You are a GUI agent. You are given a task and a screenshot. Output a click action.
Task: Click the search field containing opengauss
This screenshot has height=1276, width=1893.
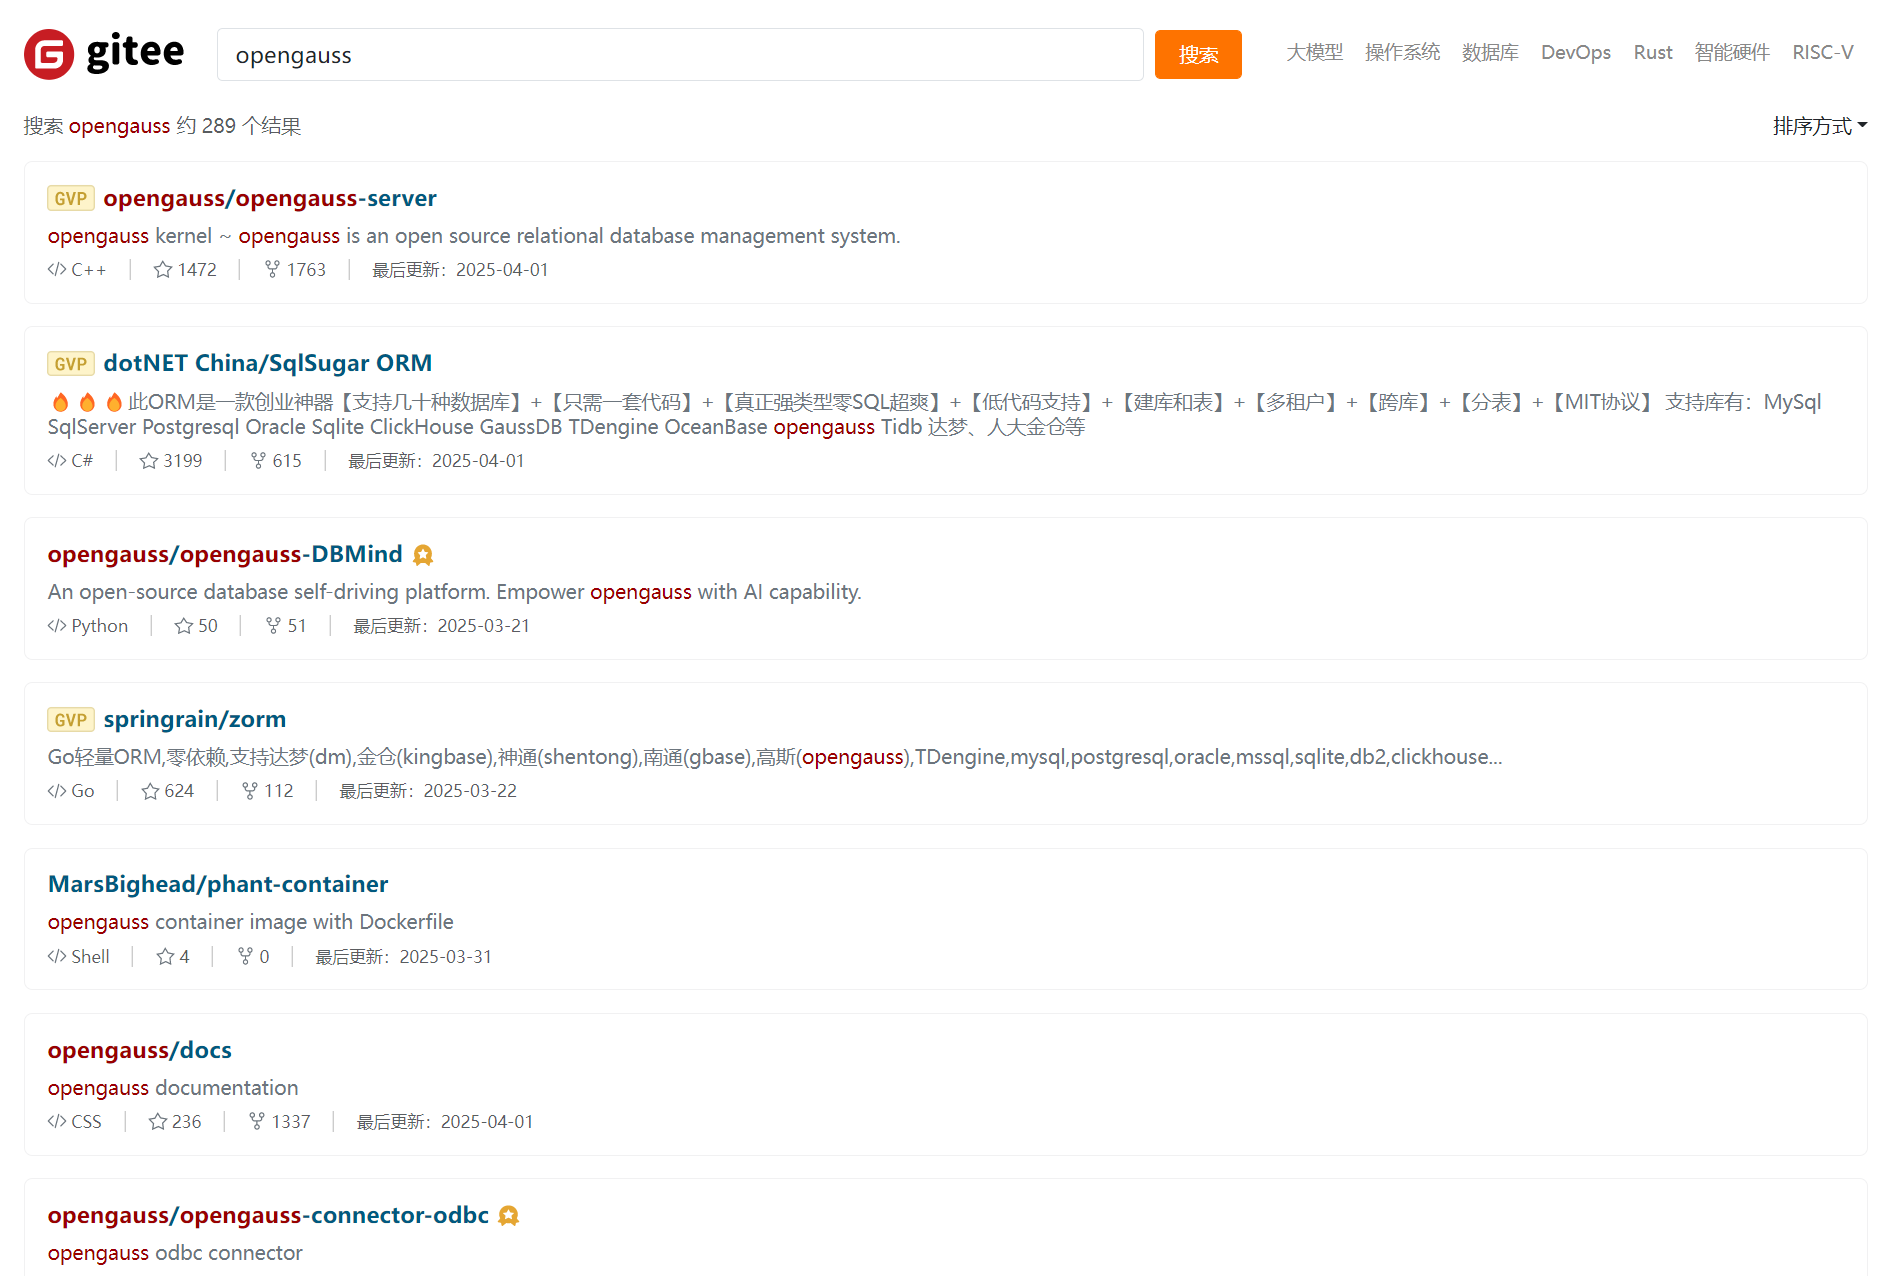tap(680, 55)
